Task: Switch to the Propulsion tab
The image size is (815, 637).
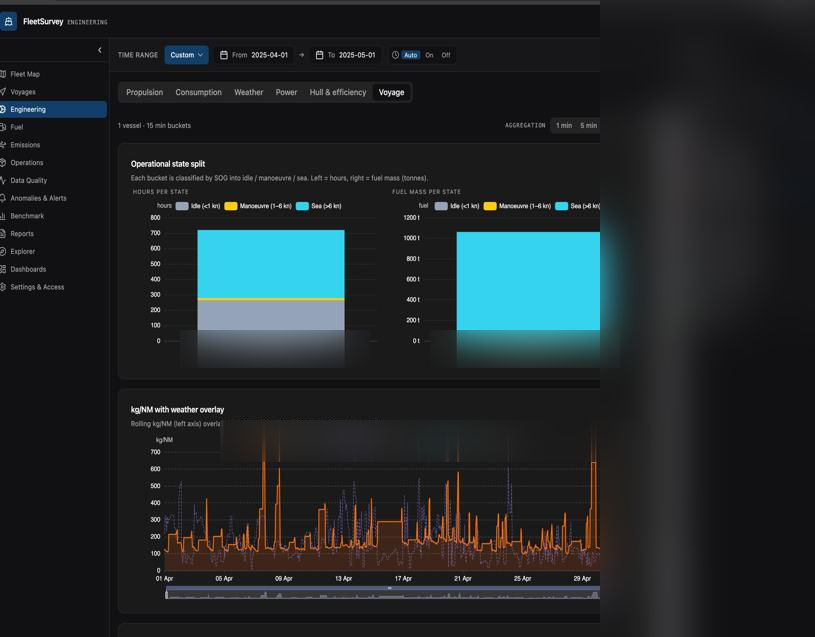Action: click(x=144, y=92)
